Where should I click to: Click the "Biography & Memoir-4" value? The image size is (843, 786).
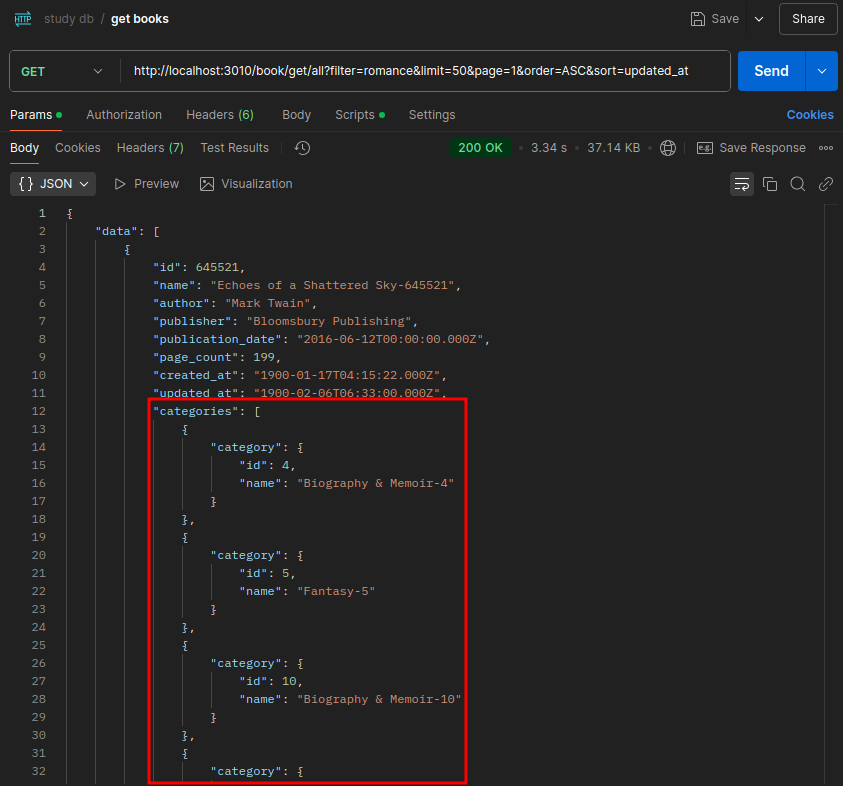pyautogui.click(x=375, y=483)
